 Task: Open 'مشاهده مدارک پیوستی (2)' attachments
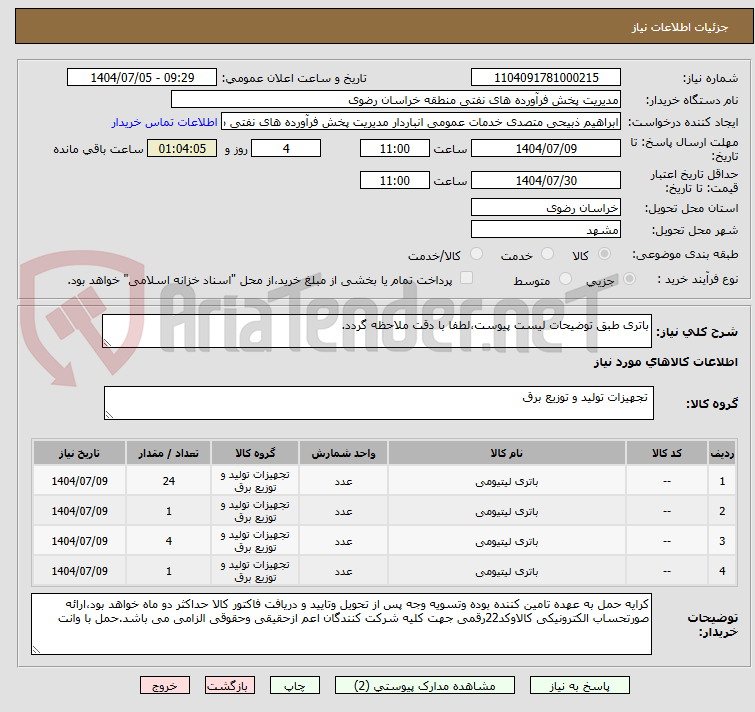tap(415, 686)
